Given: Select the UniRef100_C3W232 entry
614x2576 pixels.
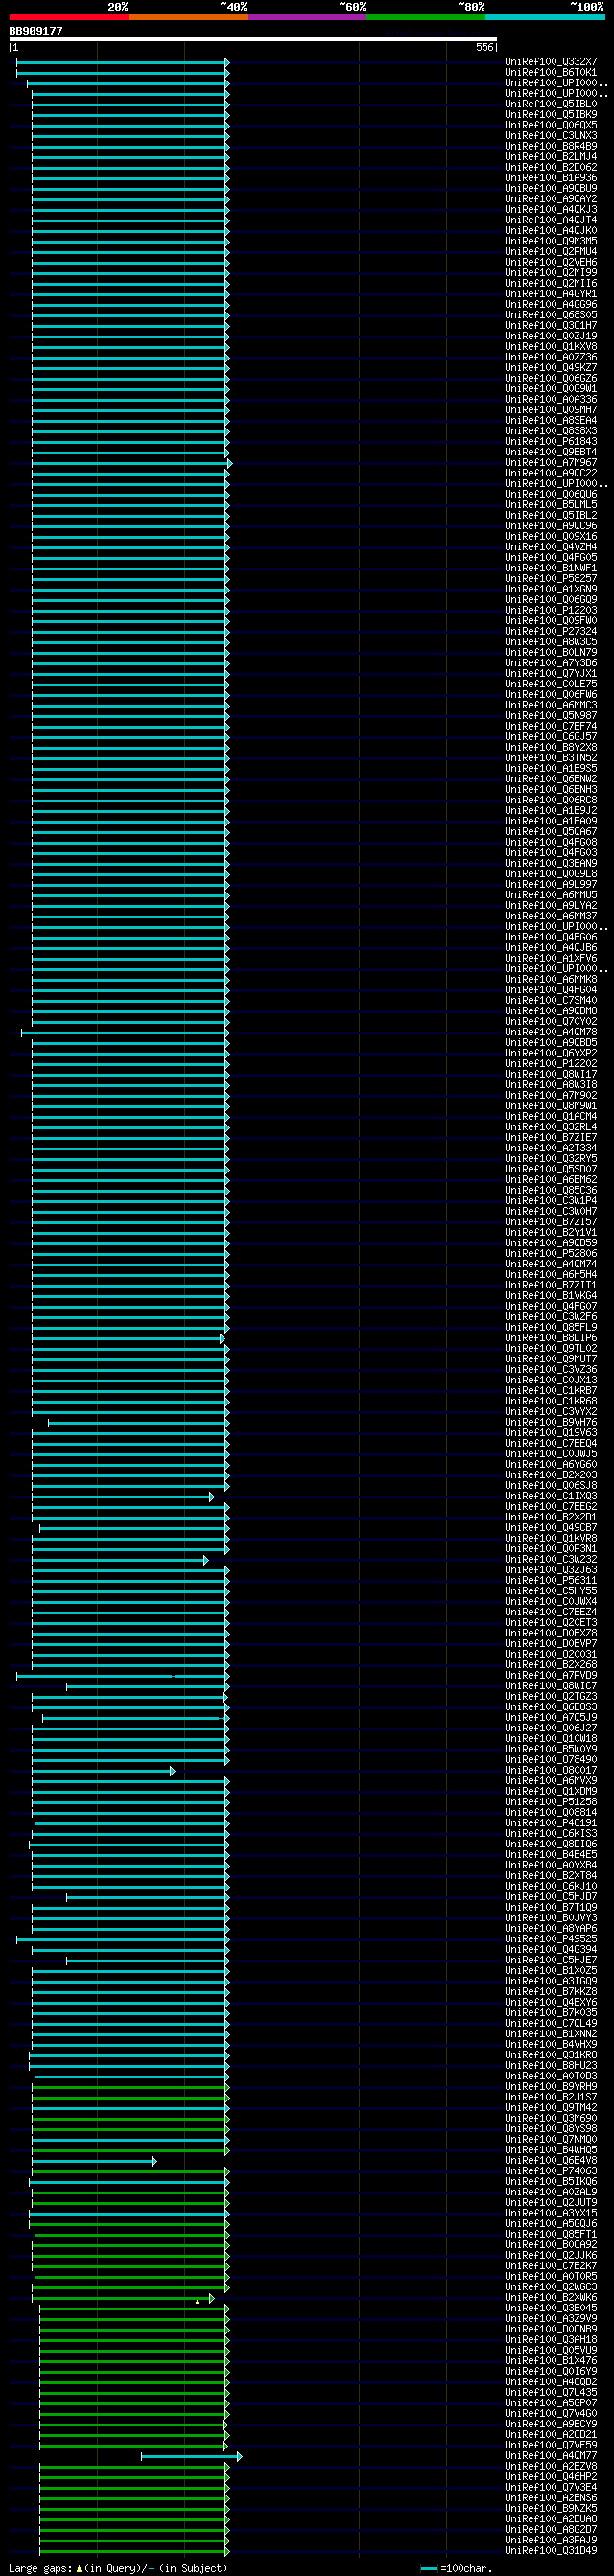Looking at the screenshot, I should [551, 1559].
